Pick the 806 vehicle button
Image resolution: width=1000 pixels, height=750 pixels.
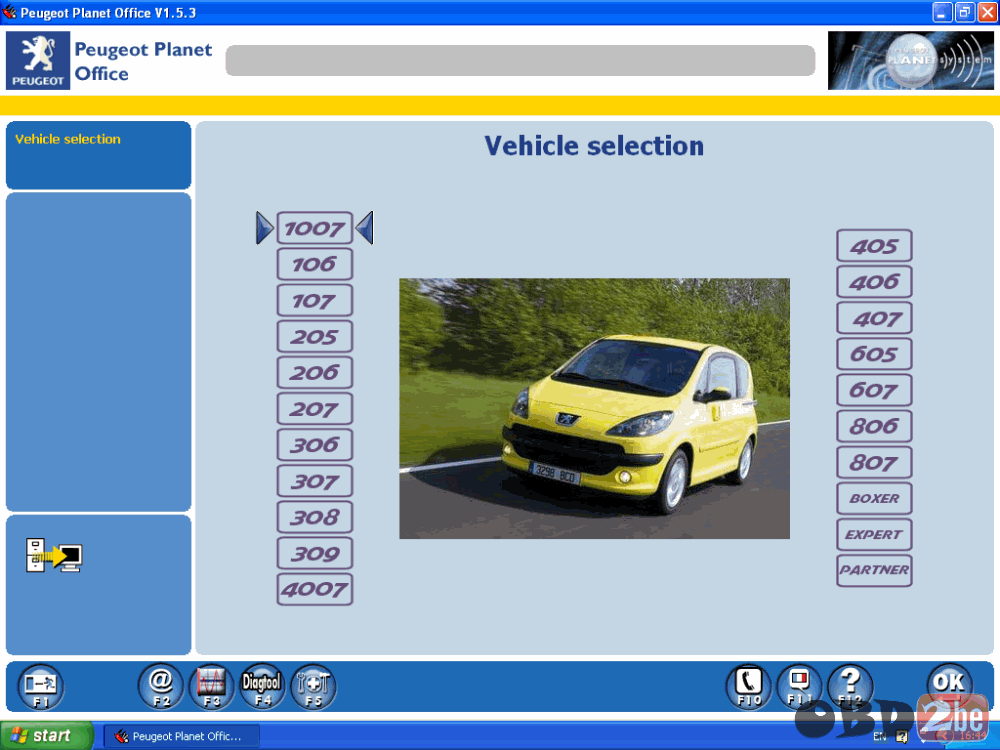pyautogui.click(x=874, y=426)
